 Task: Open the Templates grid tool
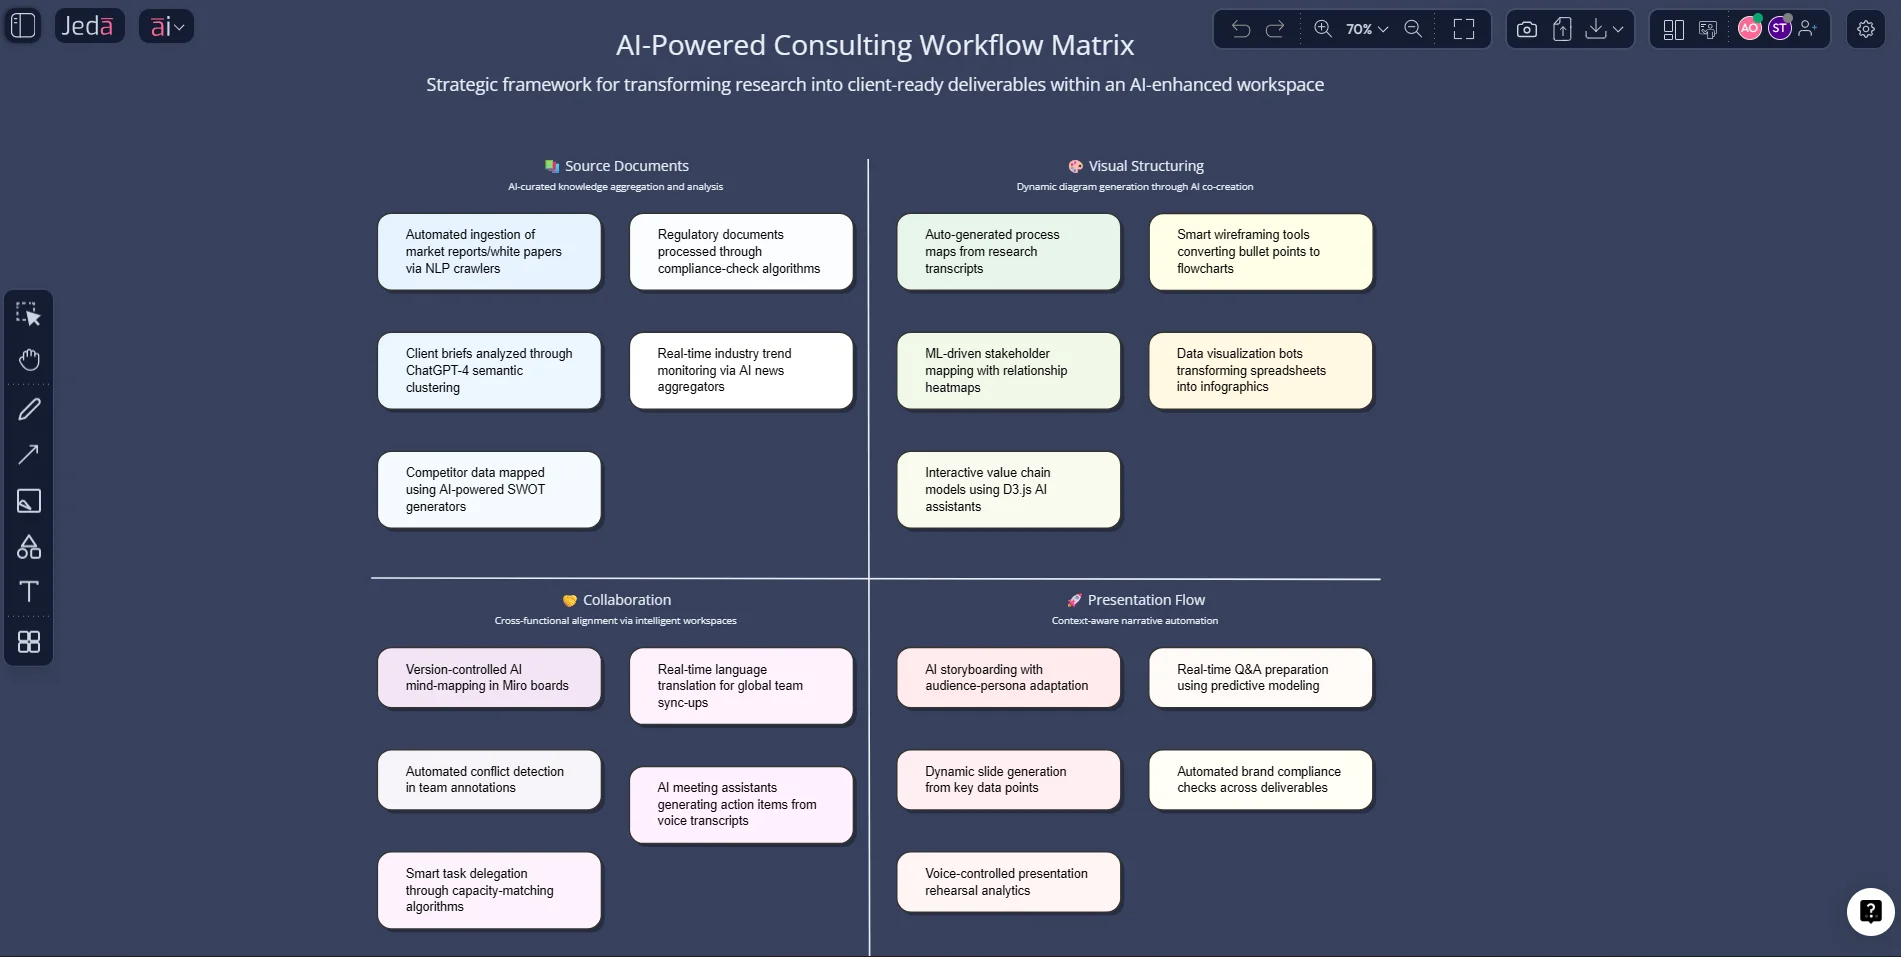28,641
